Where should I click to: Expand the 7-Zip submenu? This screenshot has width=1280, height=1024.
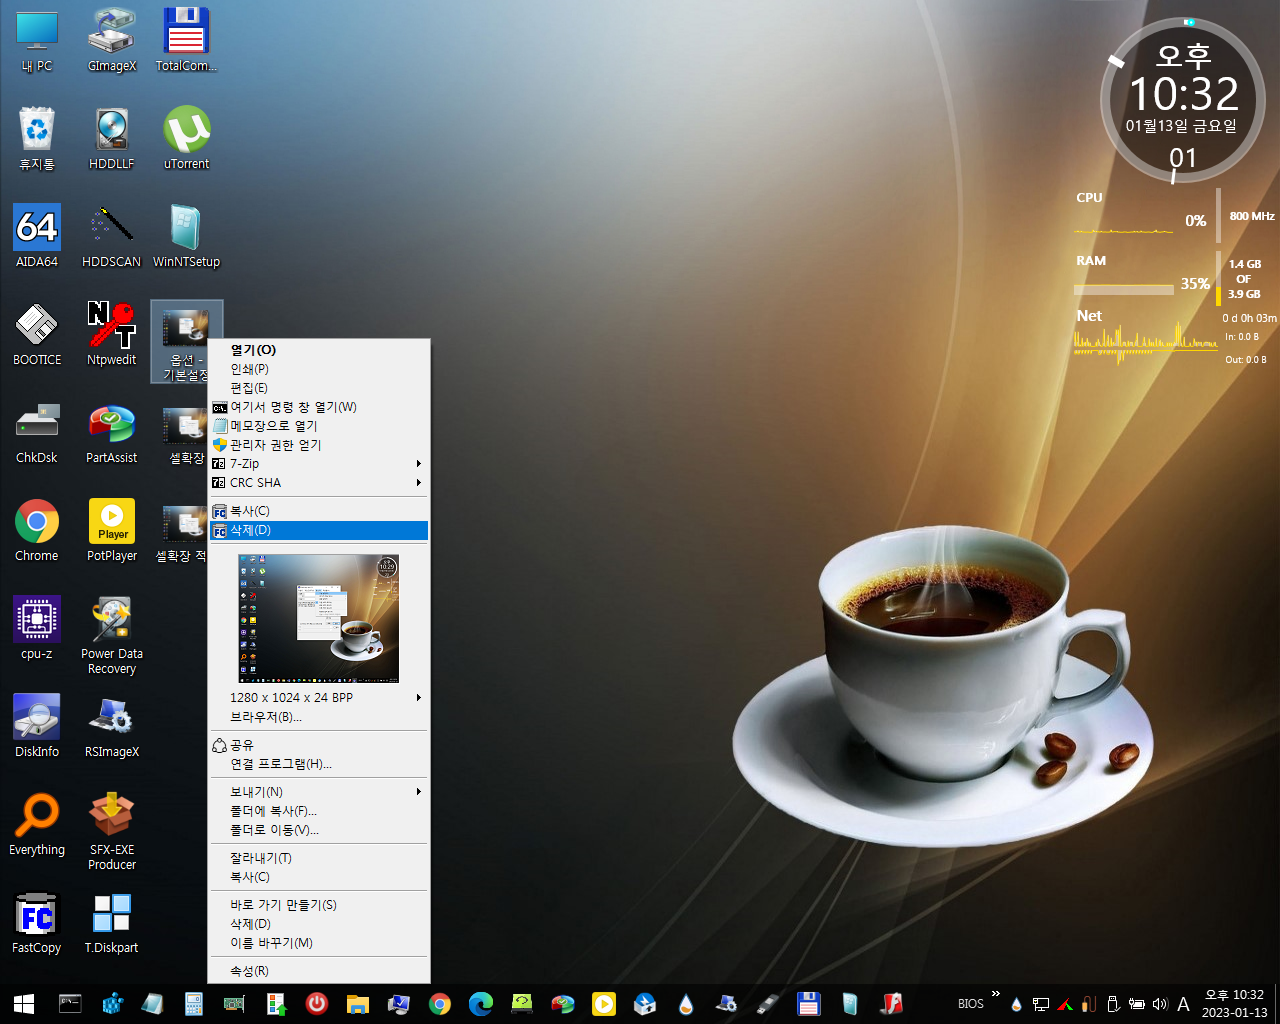pyautogui.click(x=319, y=464)
